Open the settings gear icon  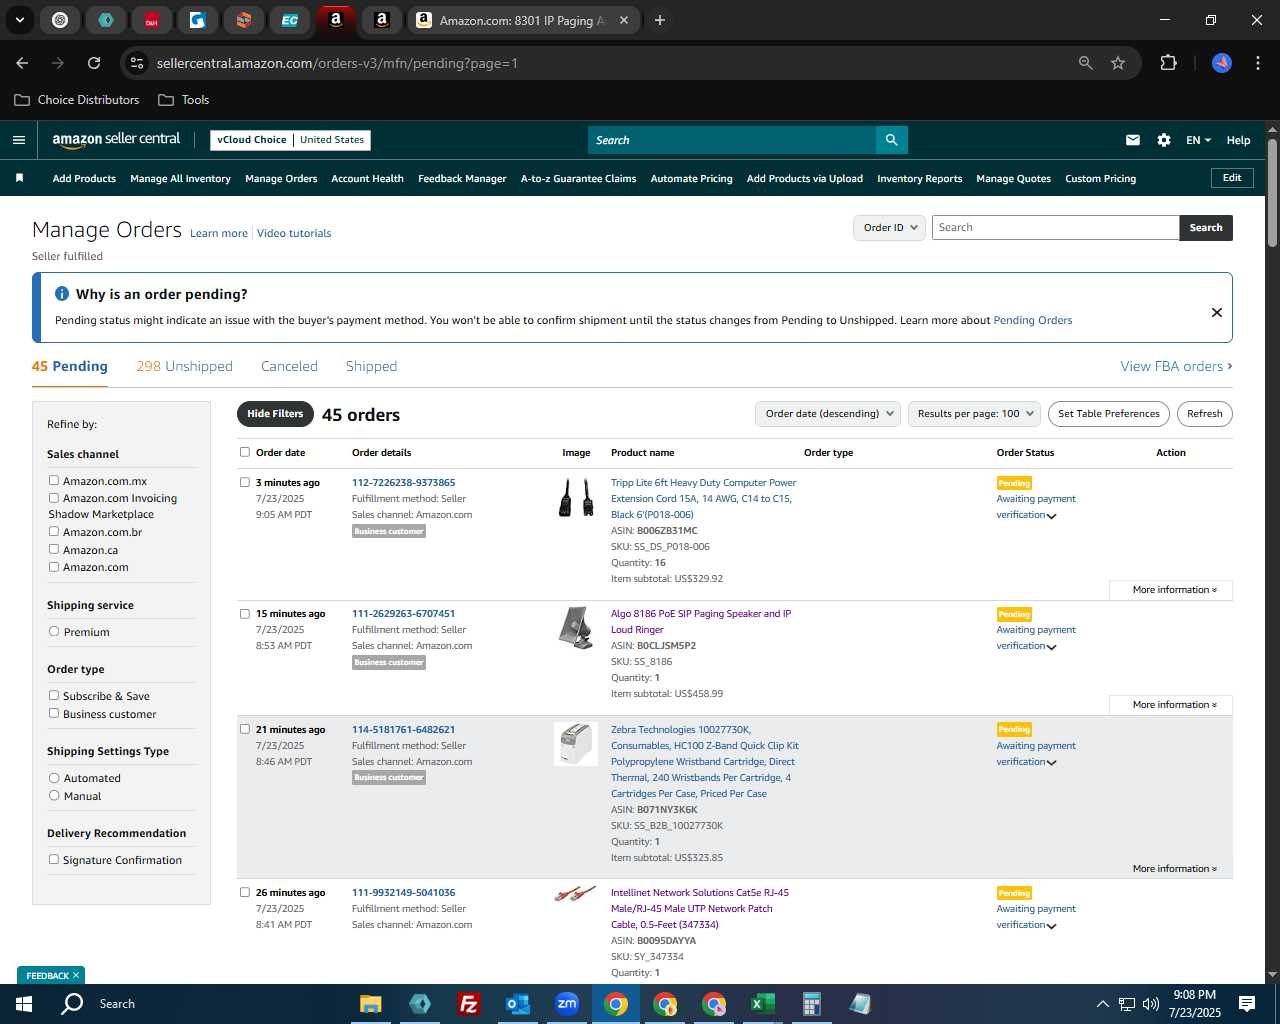[1164, 140]
